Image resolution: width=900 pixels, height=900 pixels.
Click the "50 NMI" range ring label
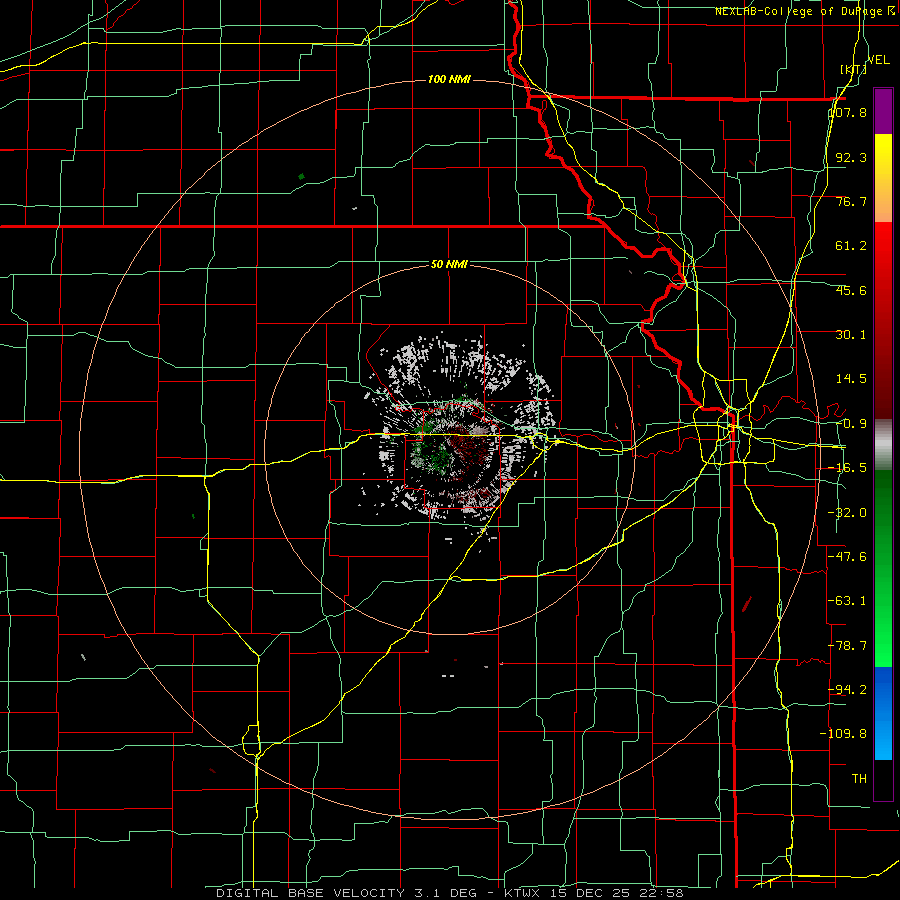pos(449,264)
